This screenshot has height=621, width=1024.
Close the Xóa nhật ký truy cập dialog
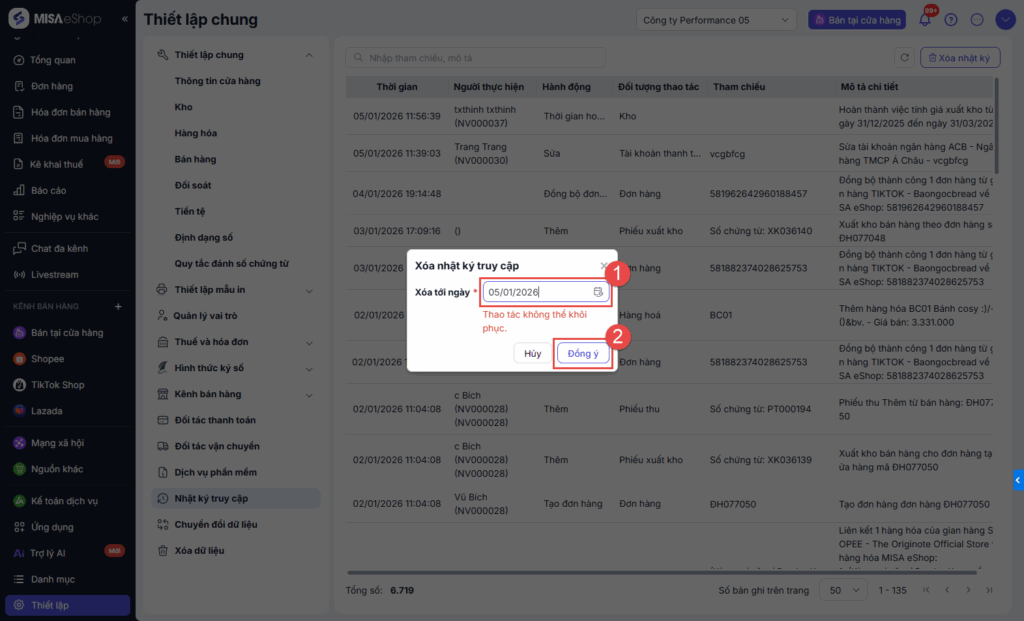pyautogui.click(x=603, y=266)
